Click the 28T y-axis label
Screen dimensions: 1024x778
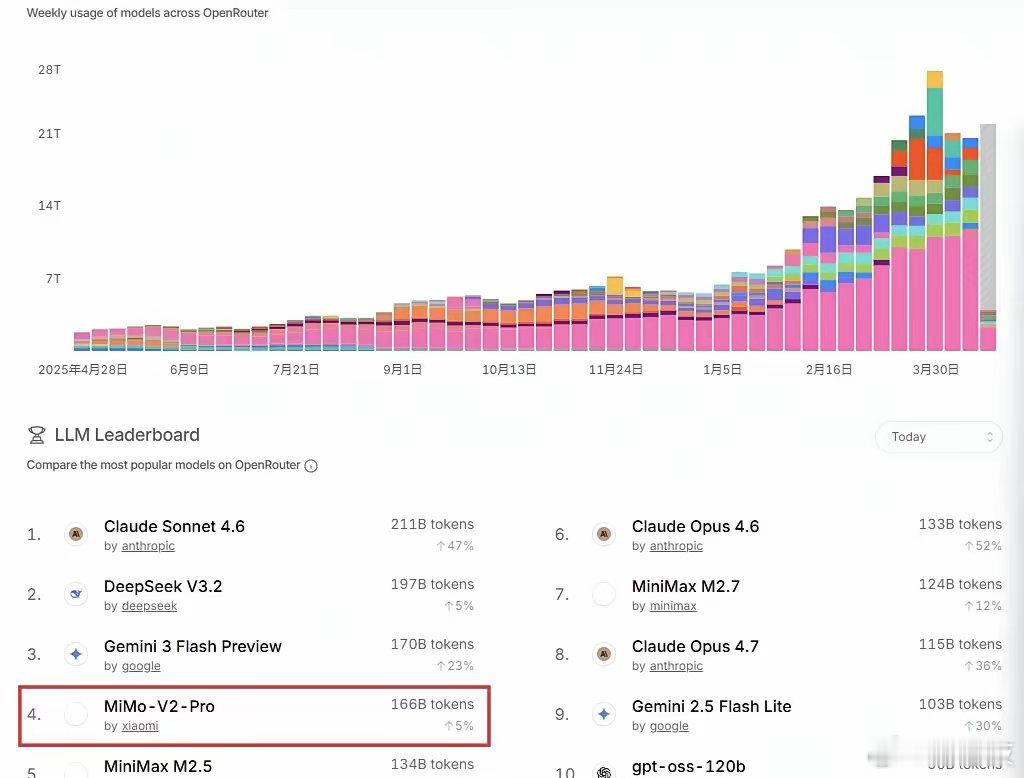coord(50,70)
